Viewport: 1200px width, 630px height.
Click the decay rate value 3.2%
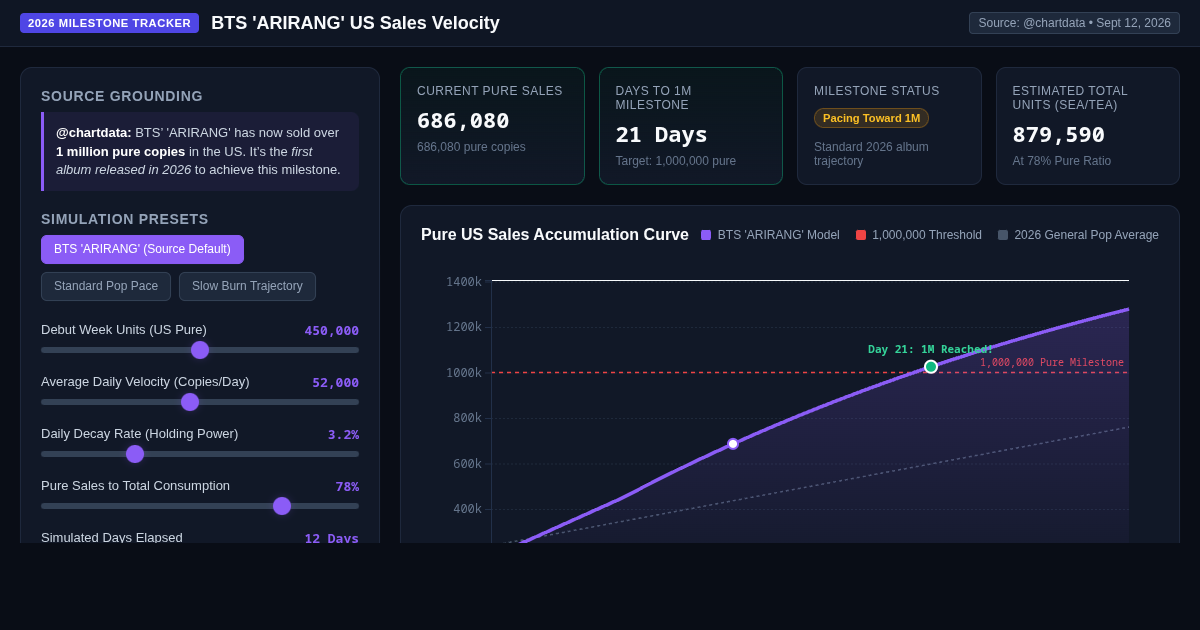343,435
